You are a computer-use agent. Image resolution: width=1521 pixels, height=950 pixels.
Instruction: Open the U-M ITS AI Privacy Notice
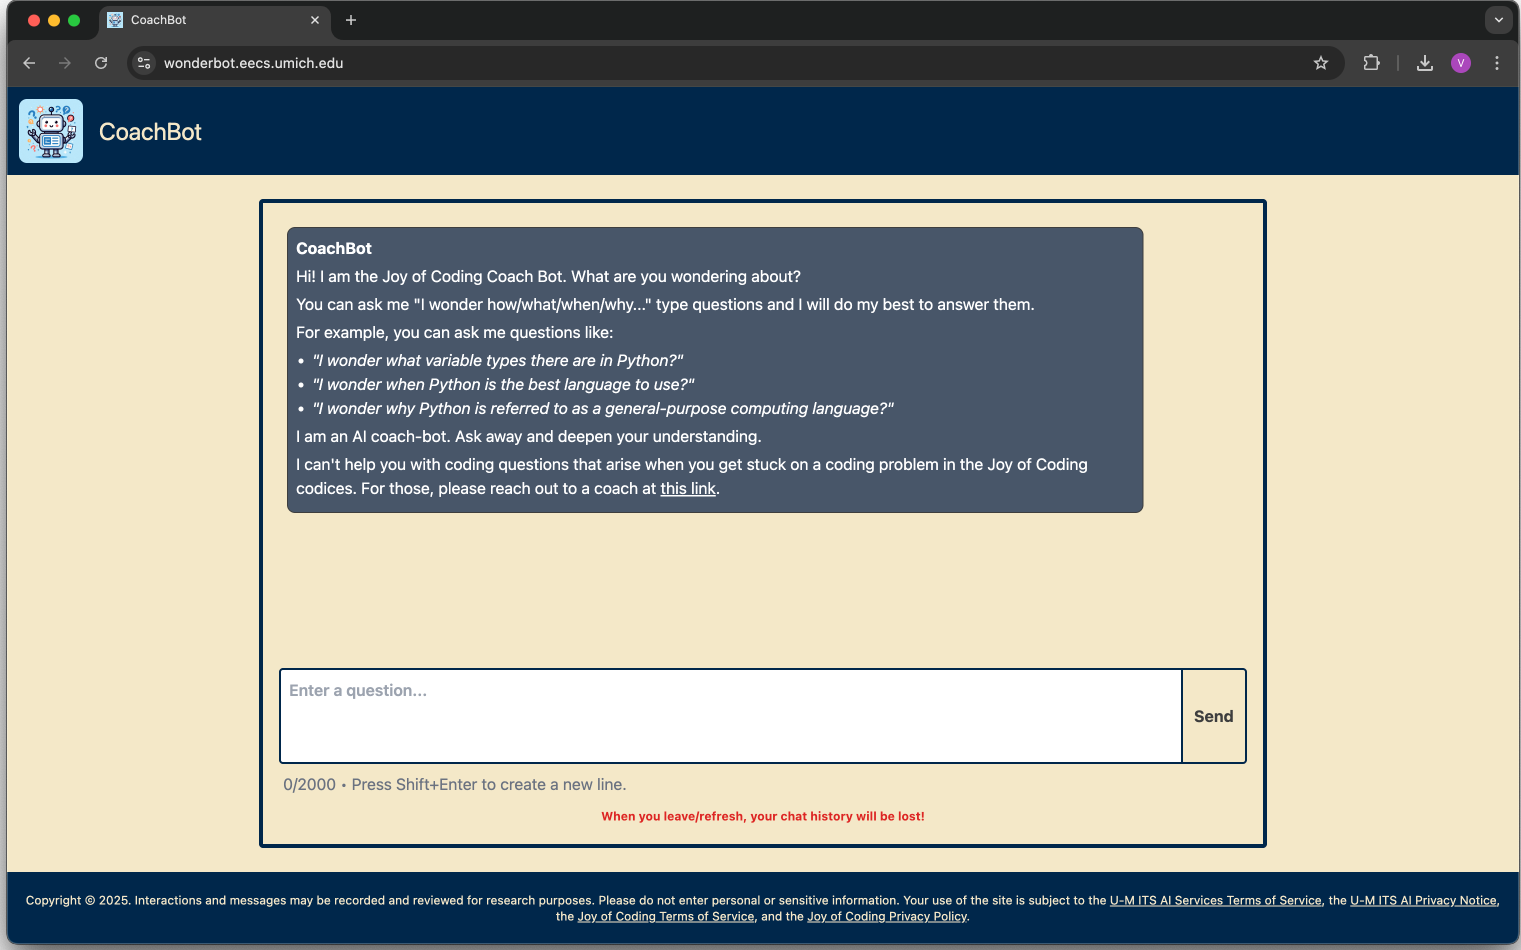pos(1422,900)
